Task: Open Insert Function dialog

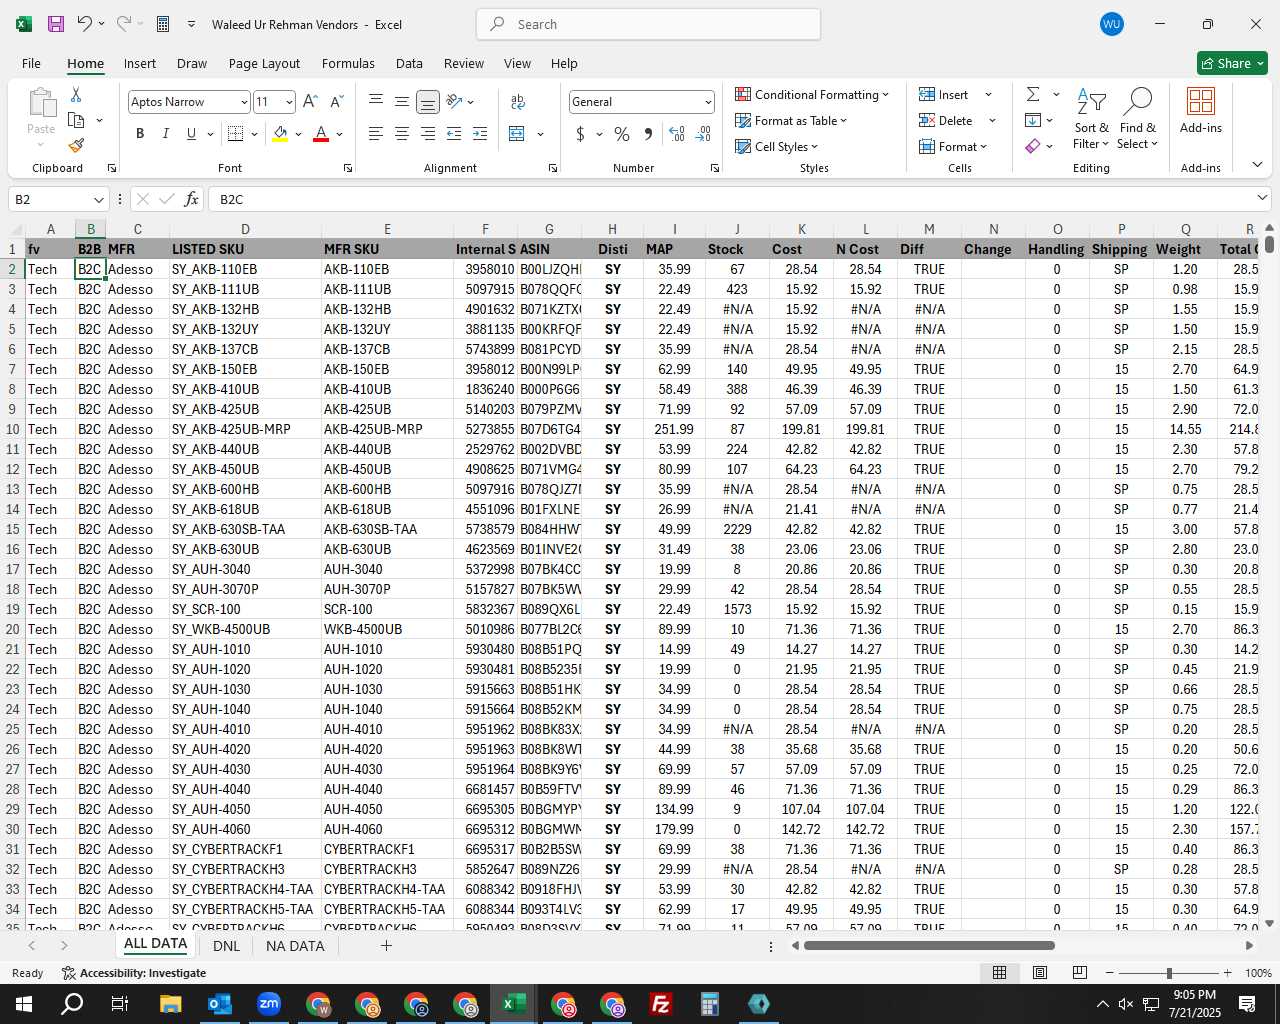Action: 192,199
